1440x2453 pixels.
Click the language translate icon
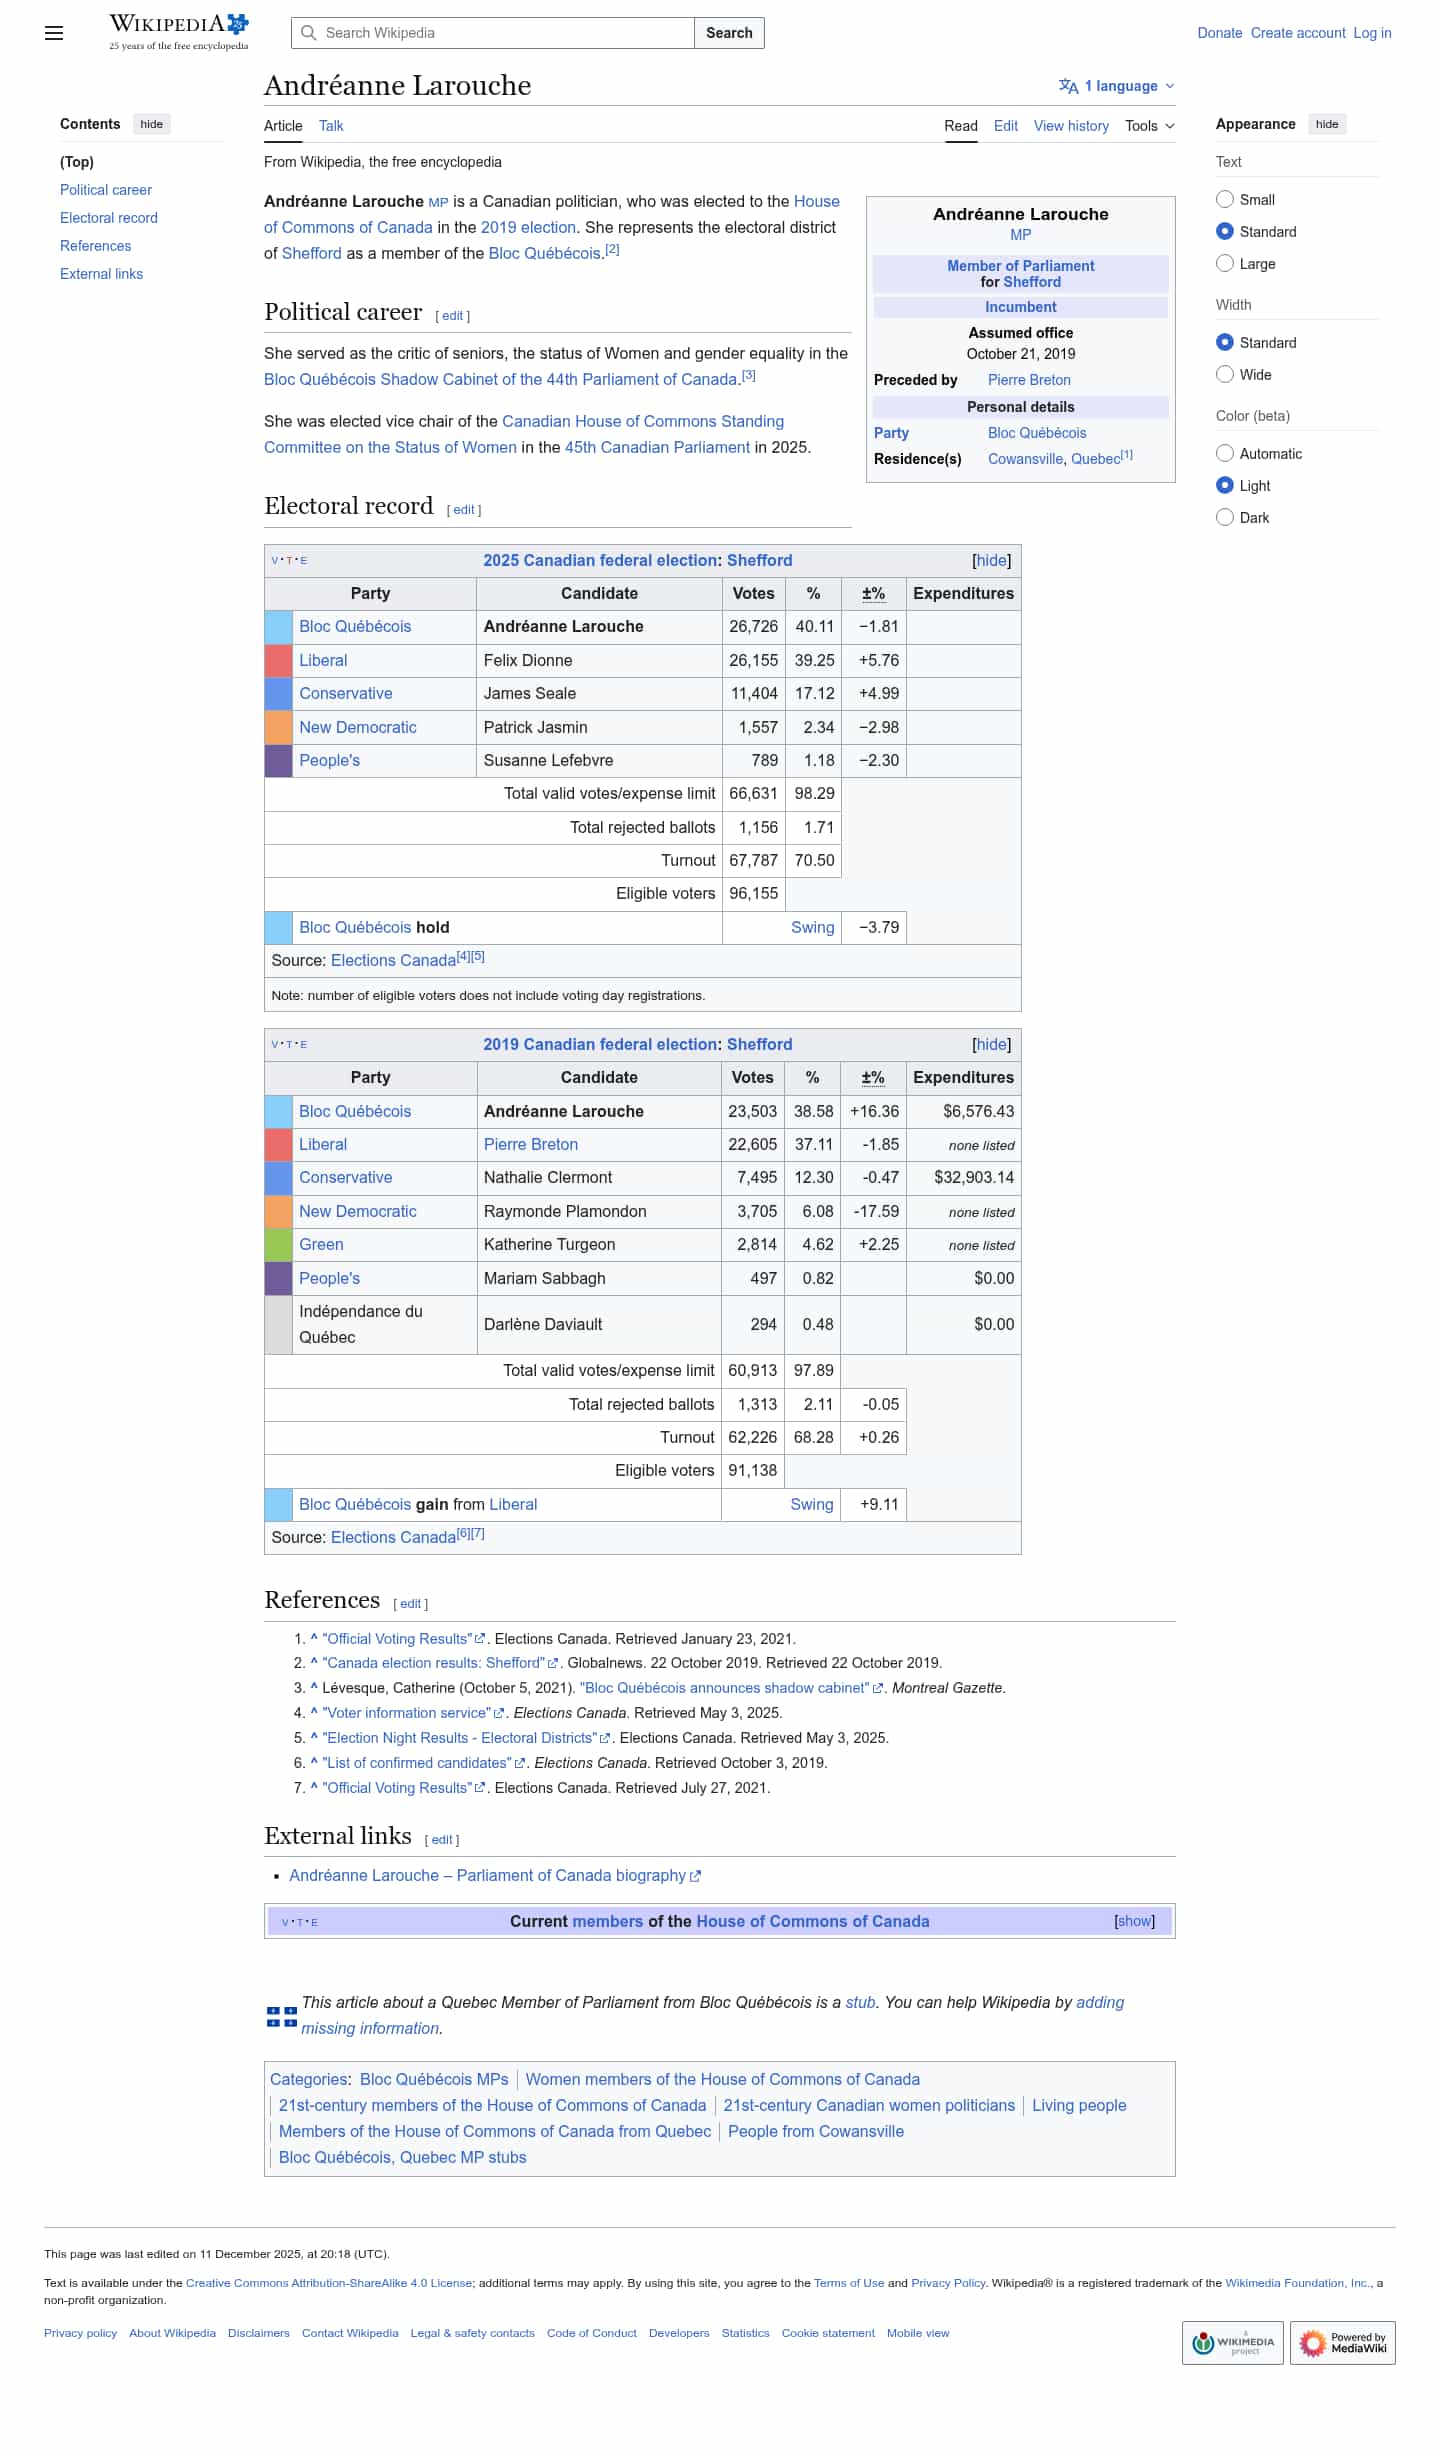[x=1068, y=86]
